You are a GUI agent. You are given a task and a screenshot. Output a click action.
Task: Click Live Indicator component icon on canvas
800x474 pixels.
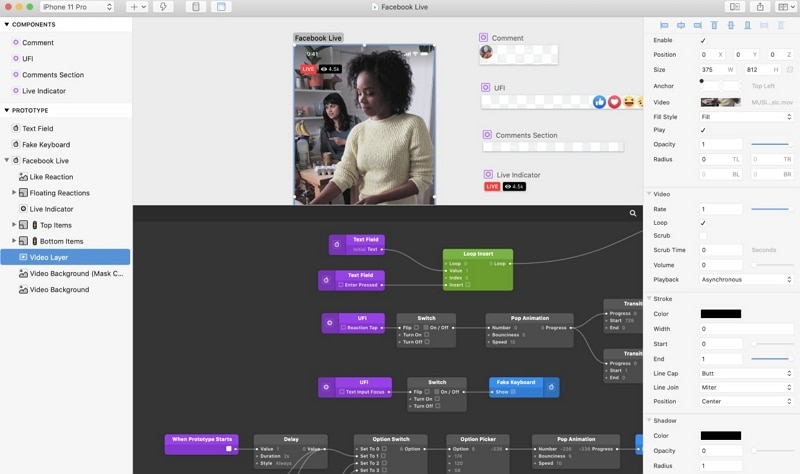pos(488,174)
